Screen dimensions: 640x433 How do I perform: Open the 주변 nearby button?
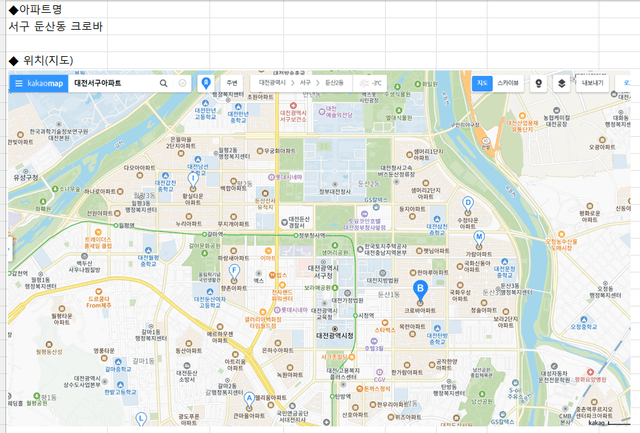[232, 83]
